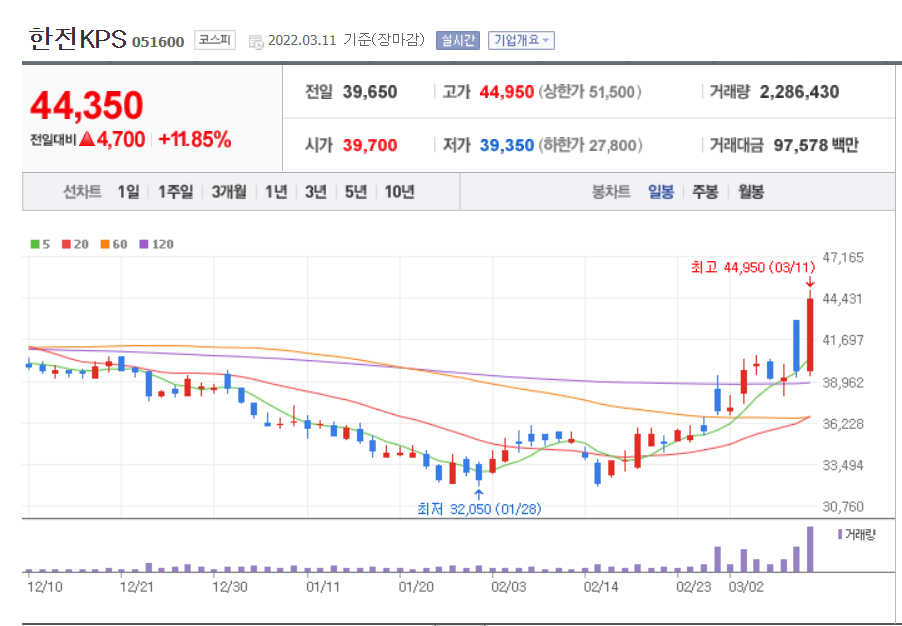Image resolution: width=902 pixels, height=626 pixels.
Task: Switch to the 1년 line chart
Action: (276, 192)
